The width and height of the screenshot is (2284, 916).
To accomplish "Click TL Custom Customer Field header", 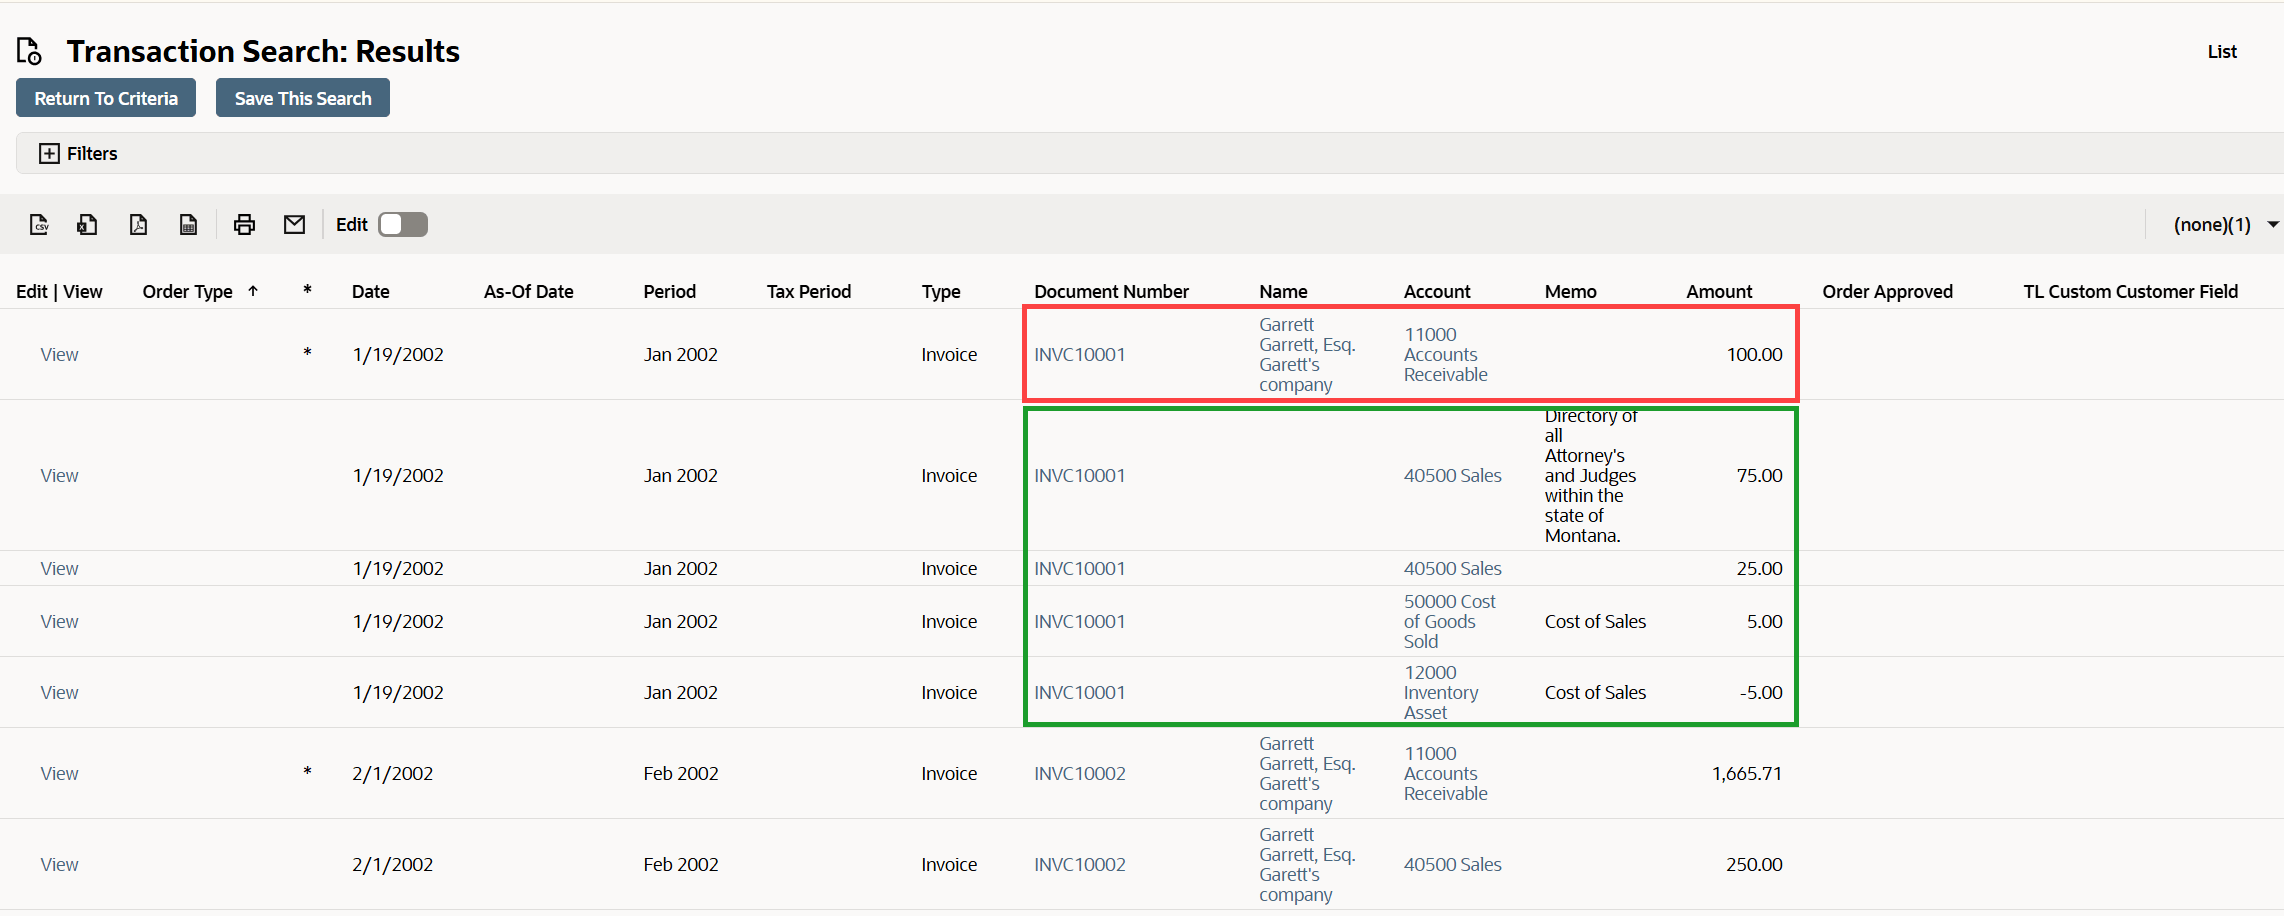I will (2131, 292).
